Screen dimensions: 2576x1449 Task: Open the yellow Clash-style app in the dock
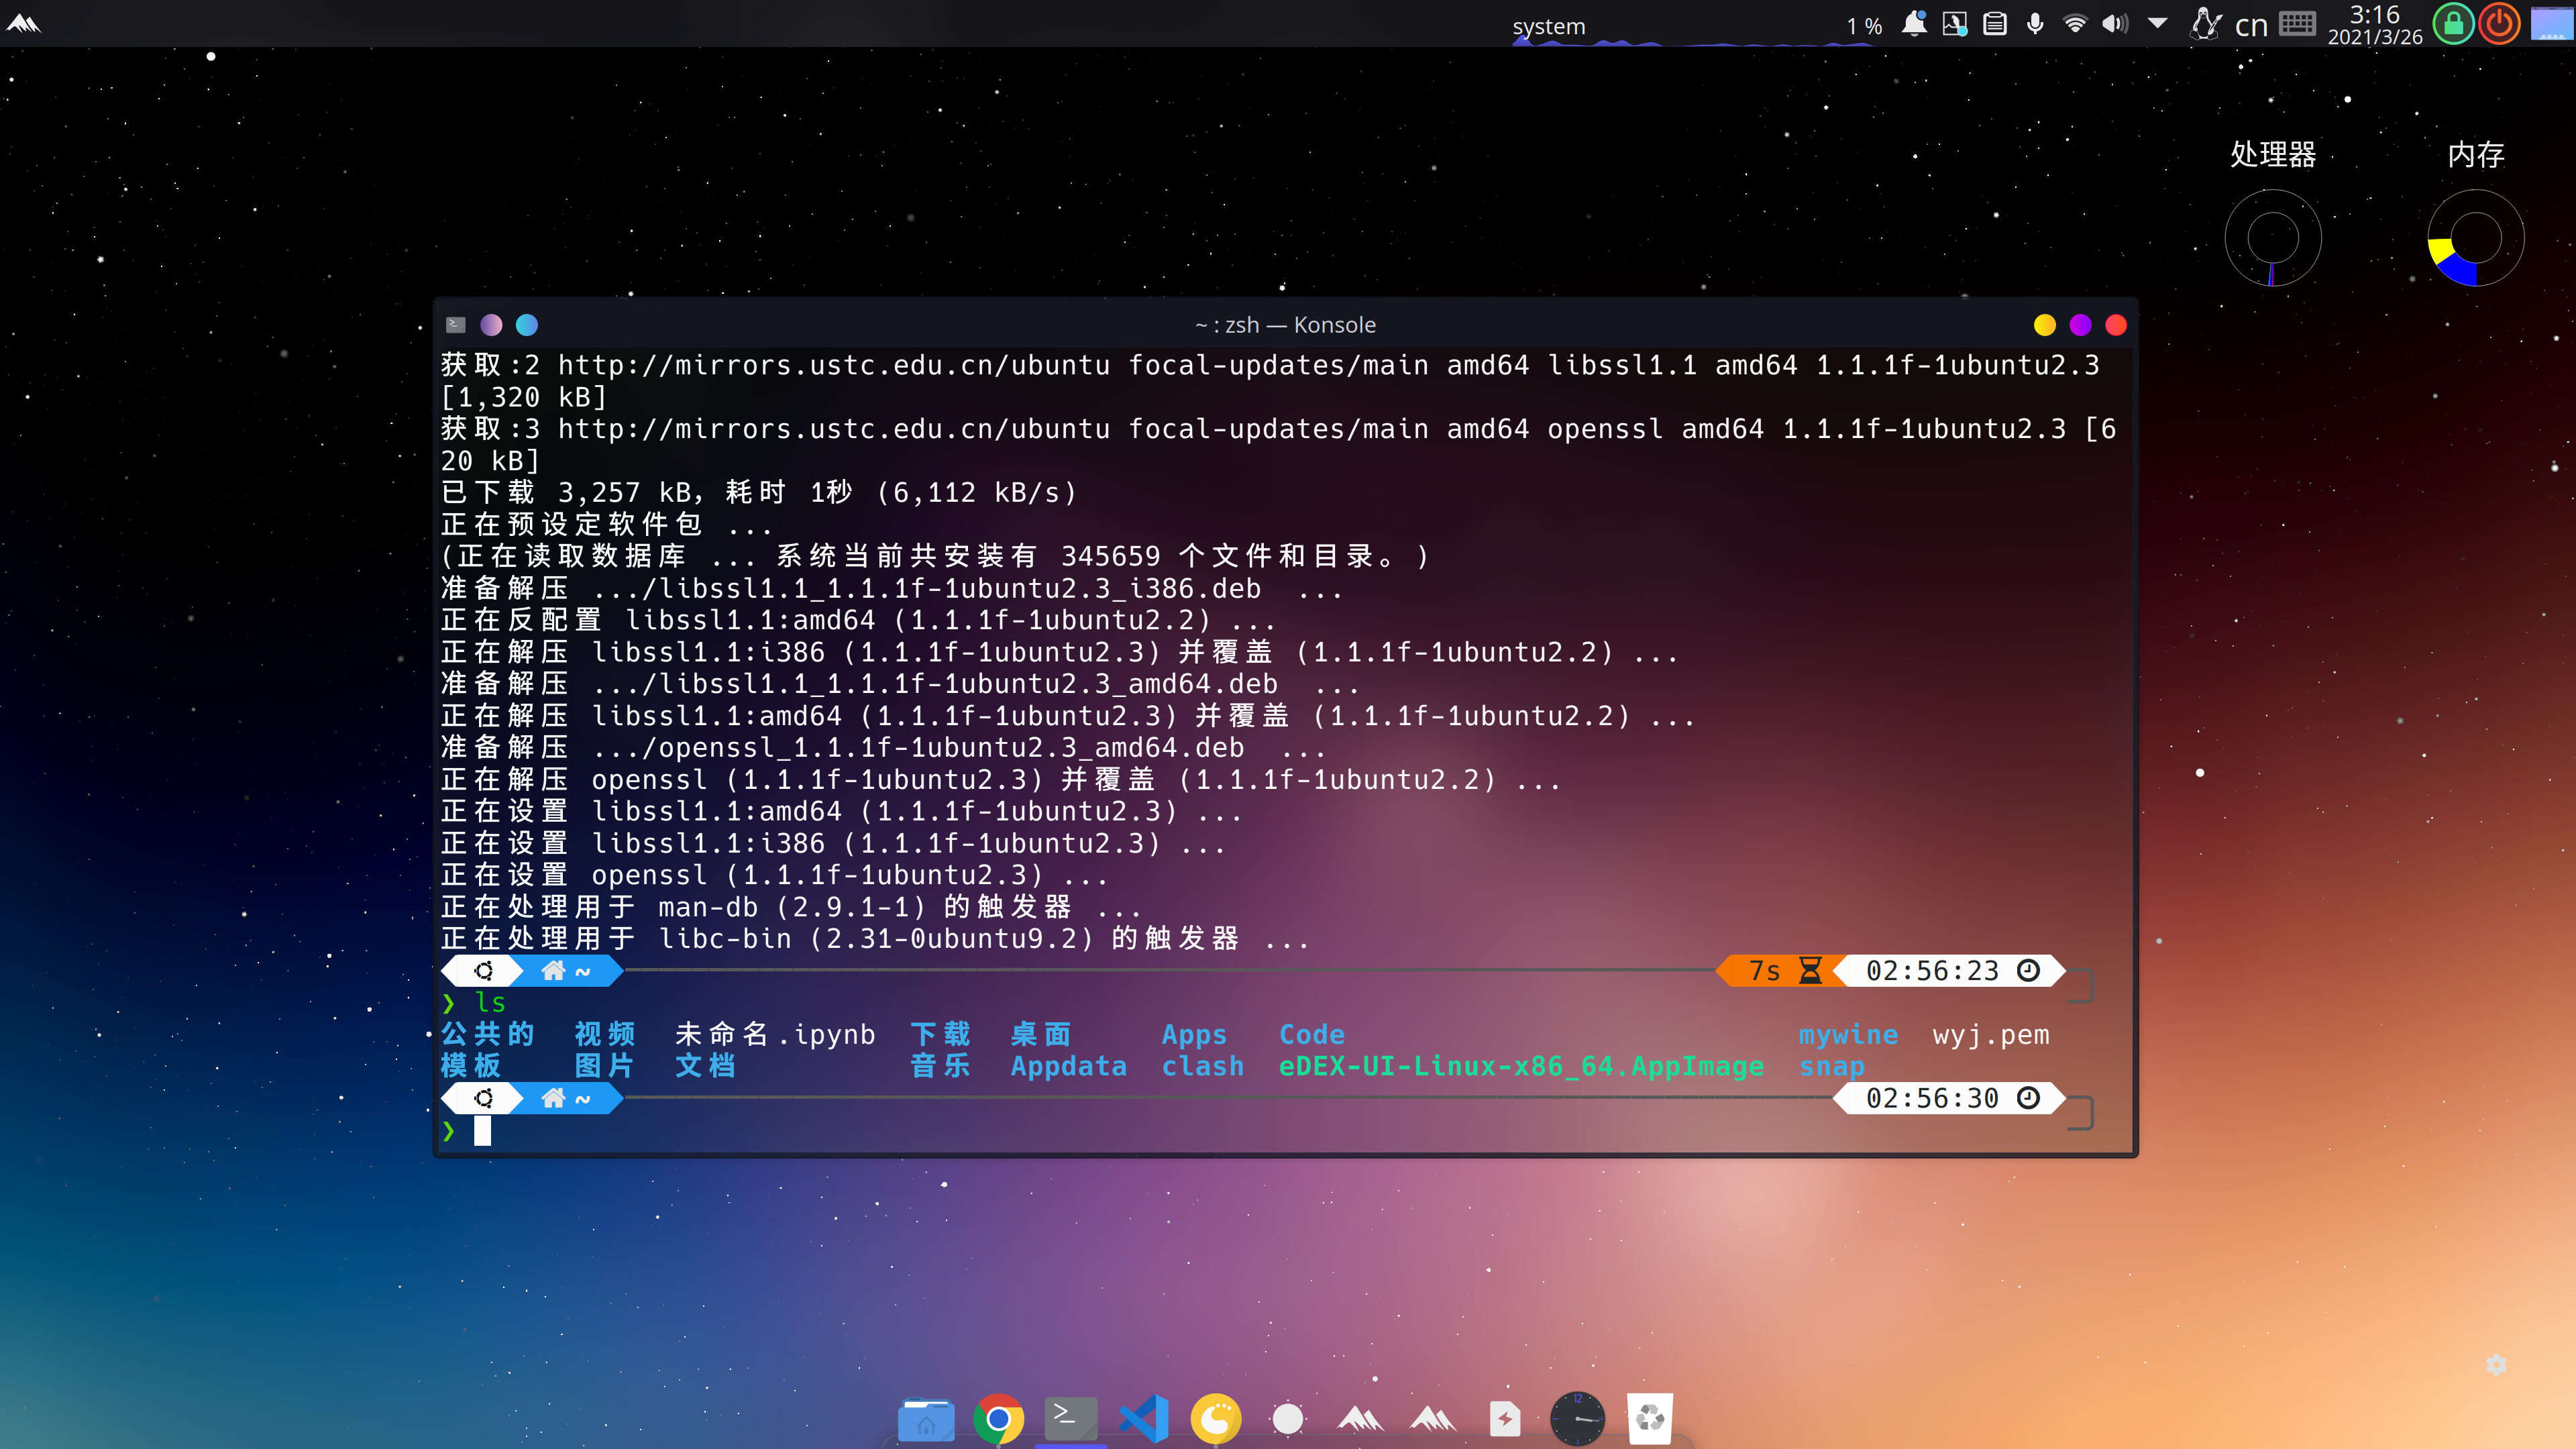tap(1216, 1418)
